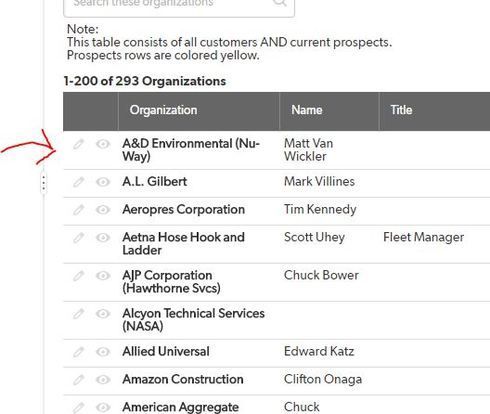Click pencil icon for Amazon Construction
Image resolution: width=490 pixels, height=414 pixels.
click(79, 380)
